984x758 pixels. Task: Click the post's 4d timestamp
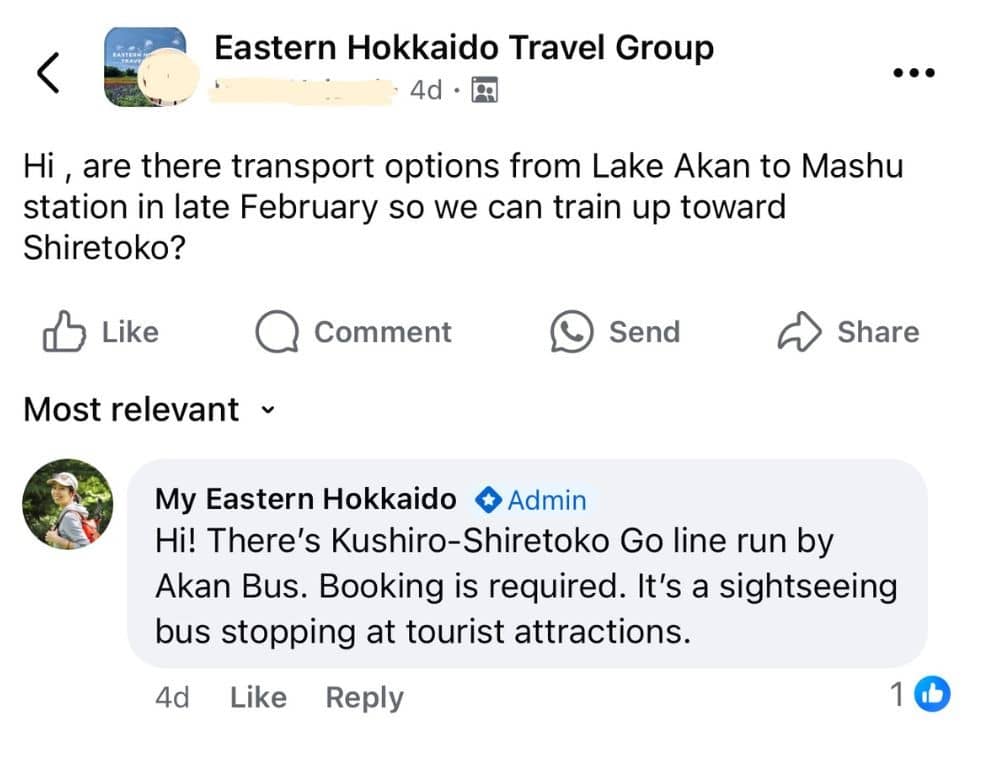[426, 90]
